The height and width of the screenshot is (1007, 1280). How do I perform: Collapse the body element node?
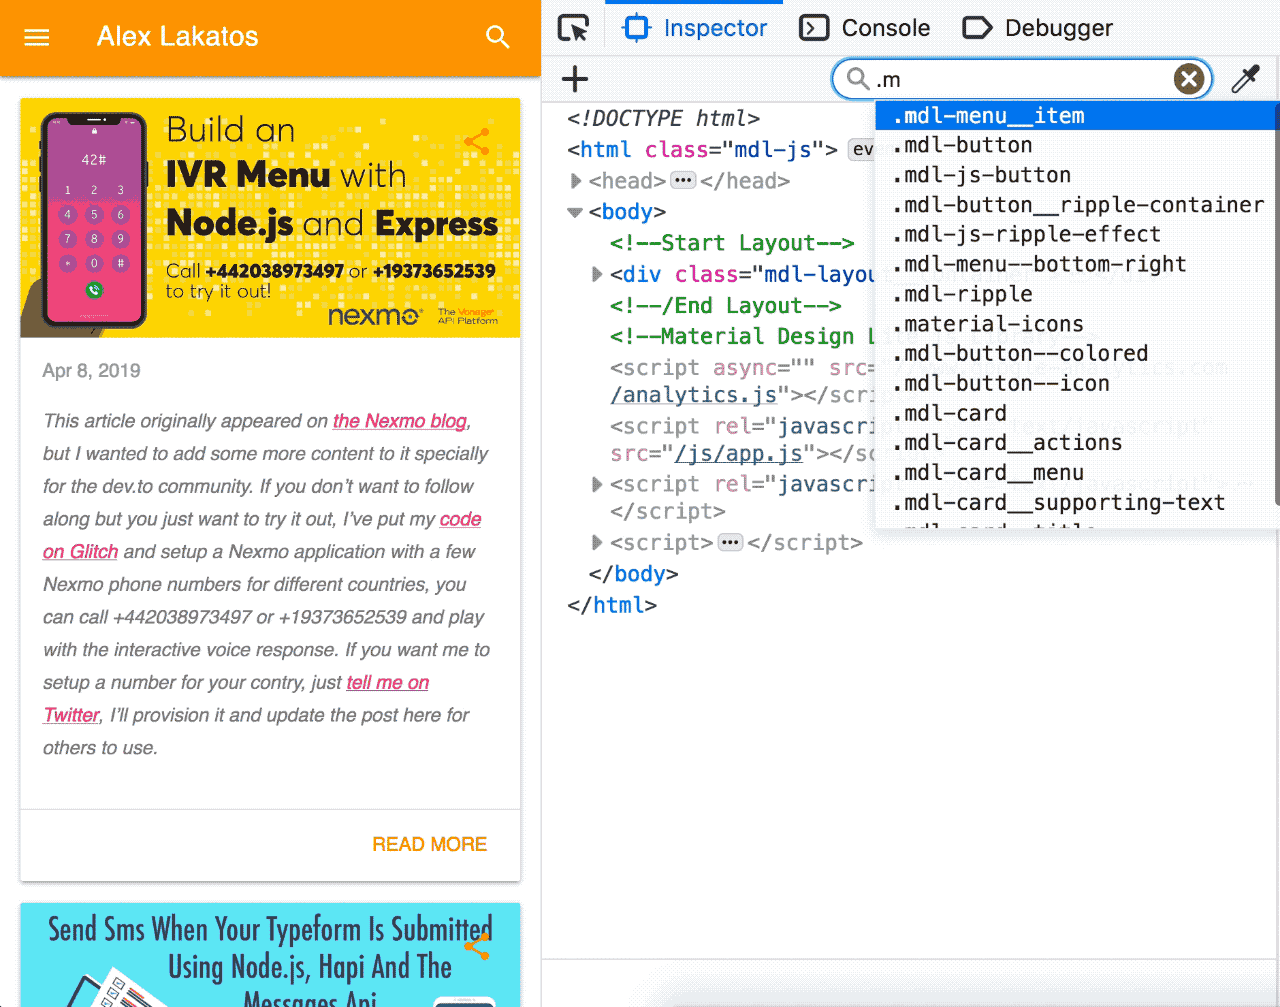click(575, 212)
